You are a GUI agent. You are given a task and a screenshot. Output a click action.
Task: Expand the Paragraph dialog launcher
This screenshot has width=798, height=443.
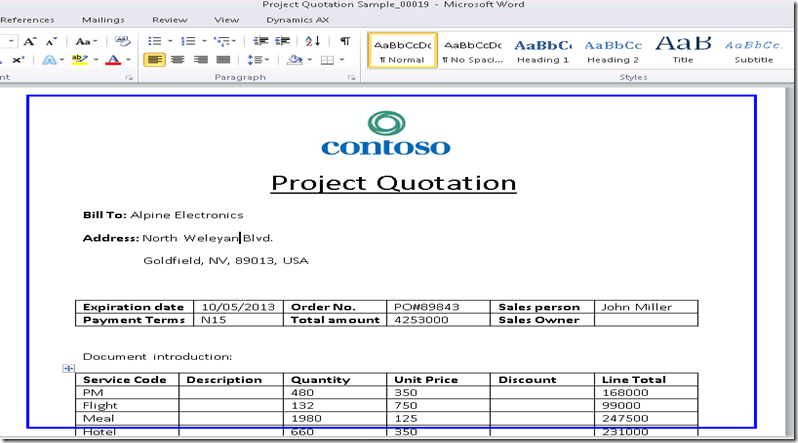351,77
